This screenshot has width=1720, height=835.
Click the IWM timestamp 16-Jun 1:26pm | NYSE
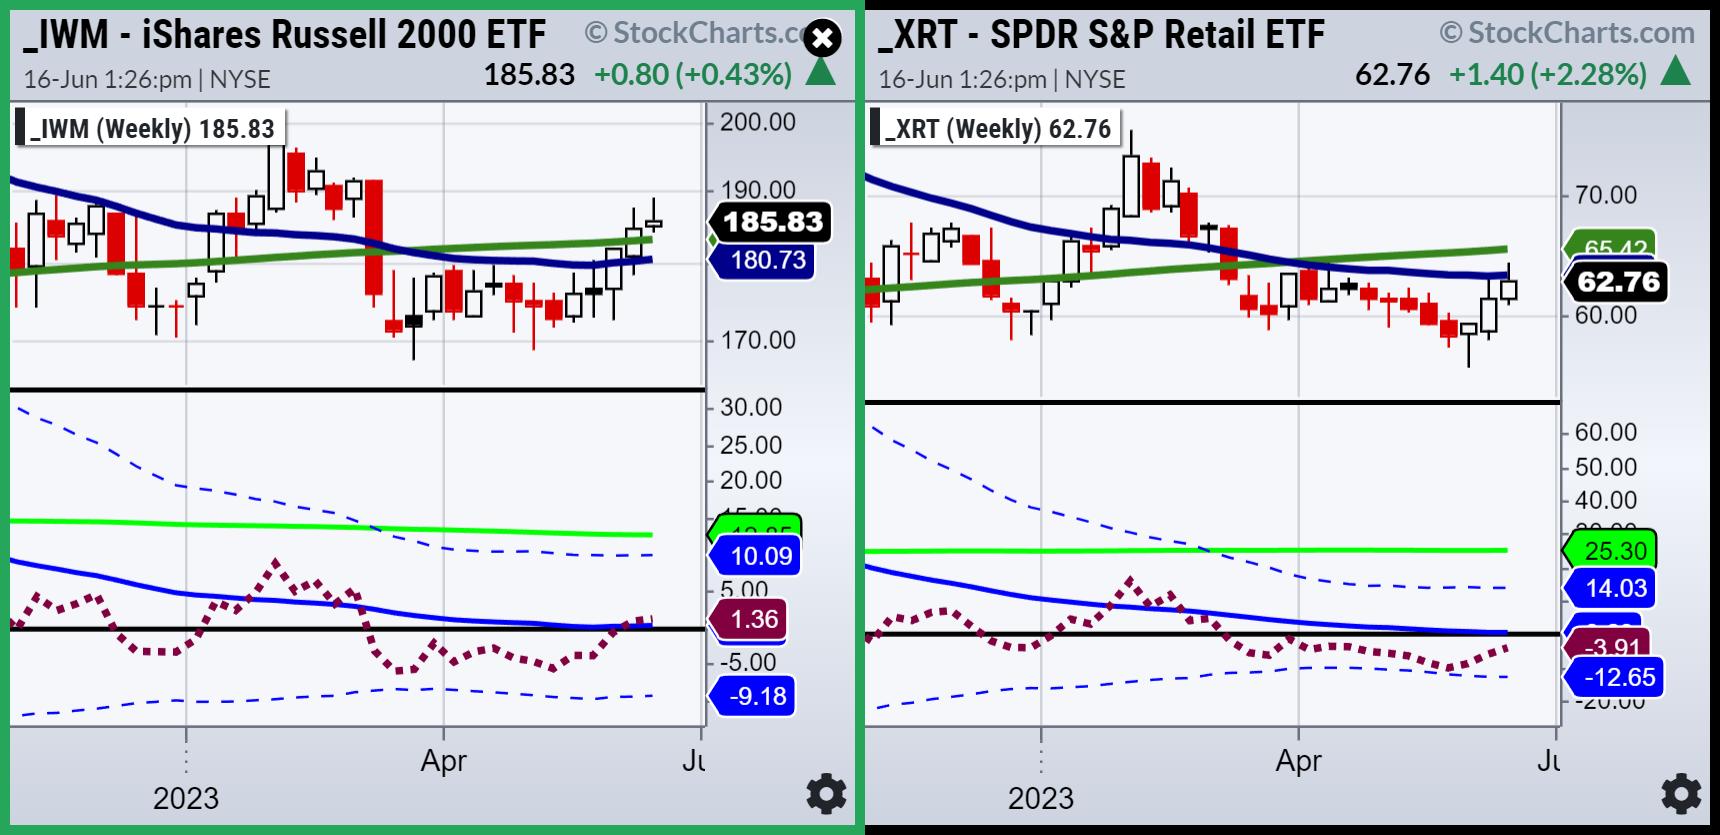pyautogui.click(x=146, y=79)
